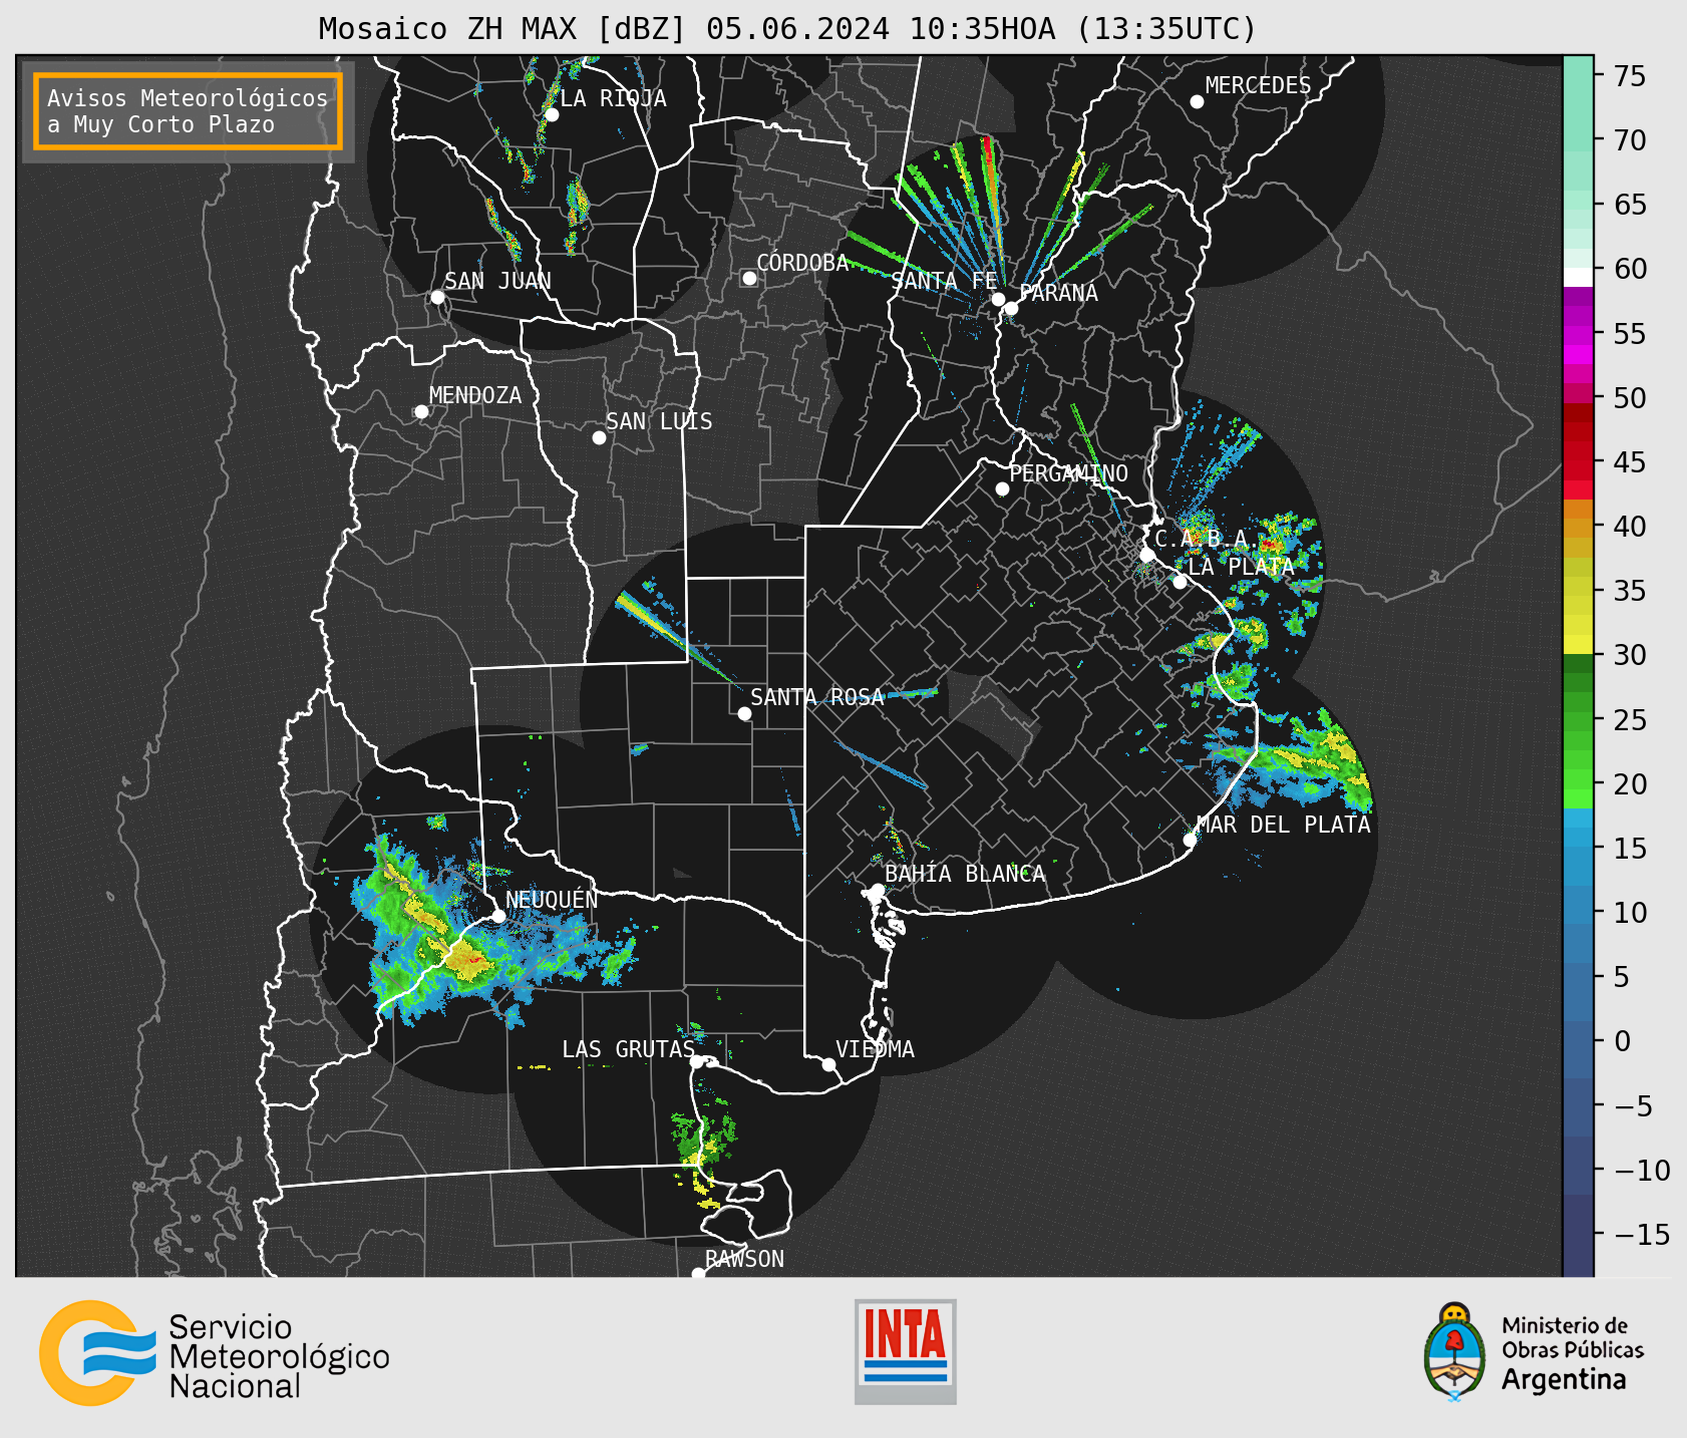Click the 45 dBZ red color band
Image resolution: width=1687 pixels, height=1438 pixels.
(1578, 461)
